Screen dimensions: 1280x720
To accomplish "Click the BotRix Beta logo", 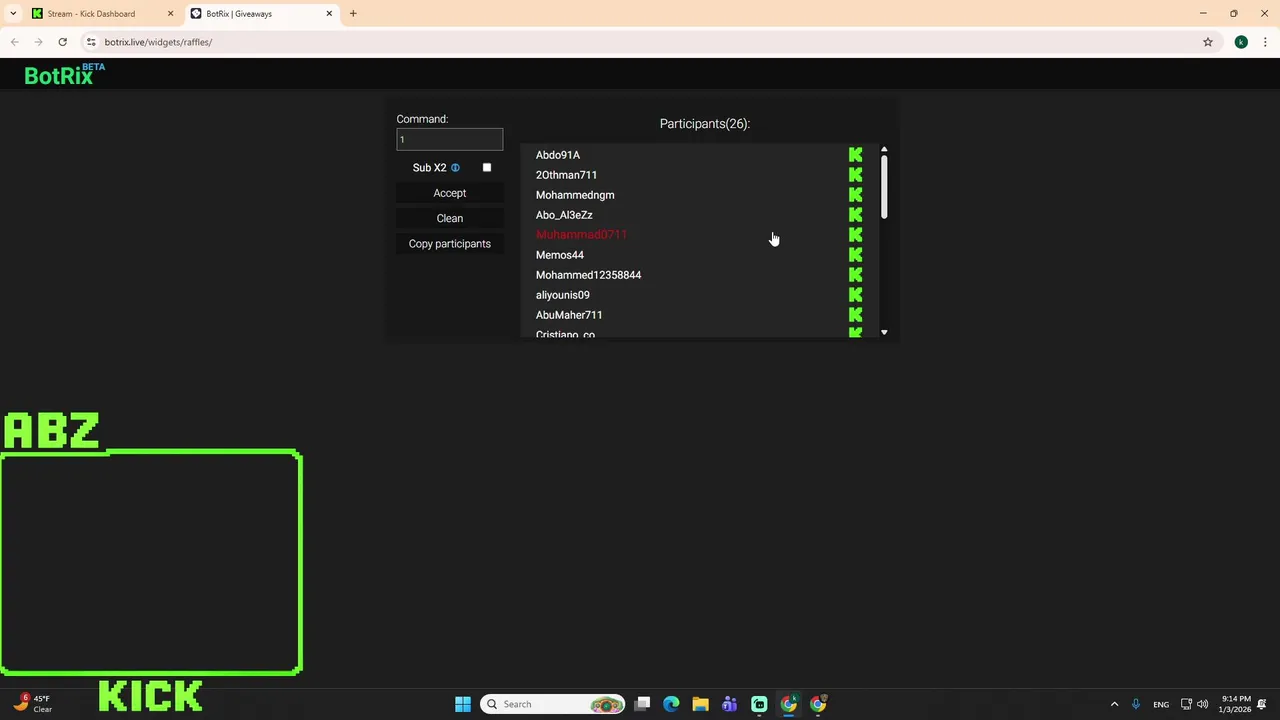I will (64, 74).
